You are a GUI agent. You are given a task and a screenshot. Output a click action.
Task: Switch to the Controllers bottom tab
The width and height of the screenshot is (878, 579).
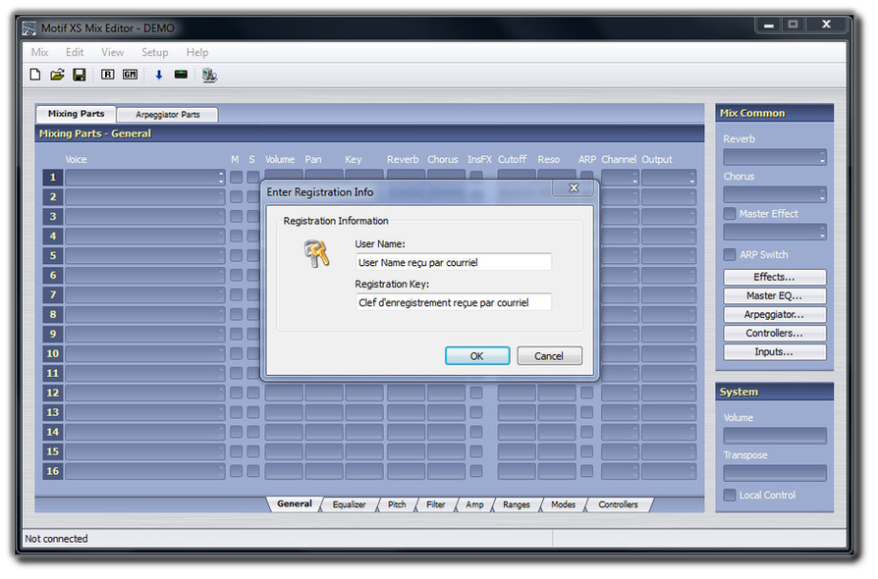point(618,505)
